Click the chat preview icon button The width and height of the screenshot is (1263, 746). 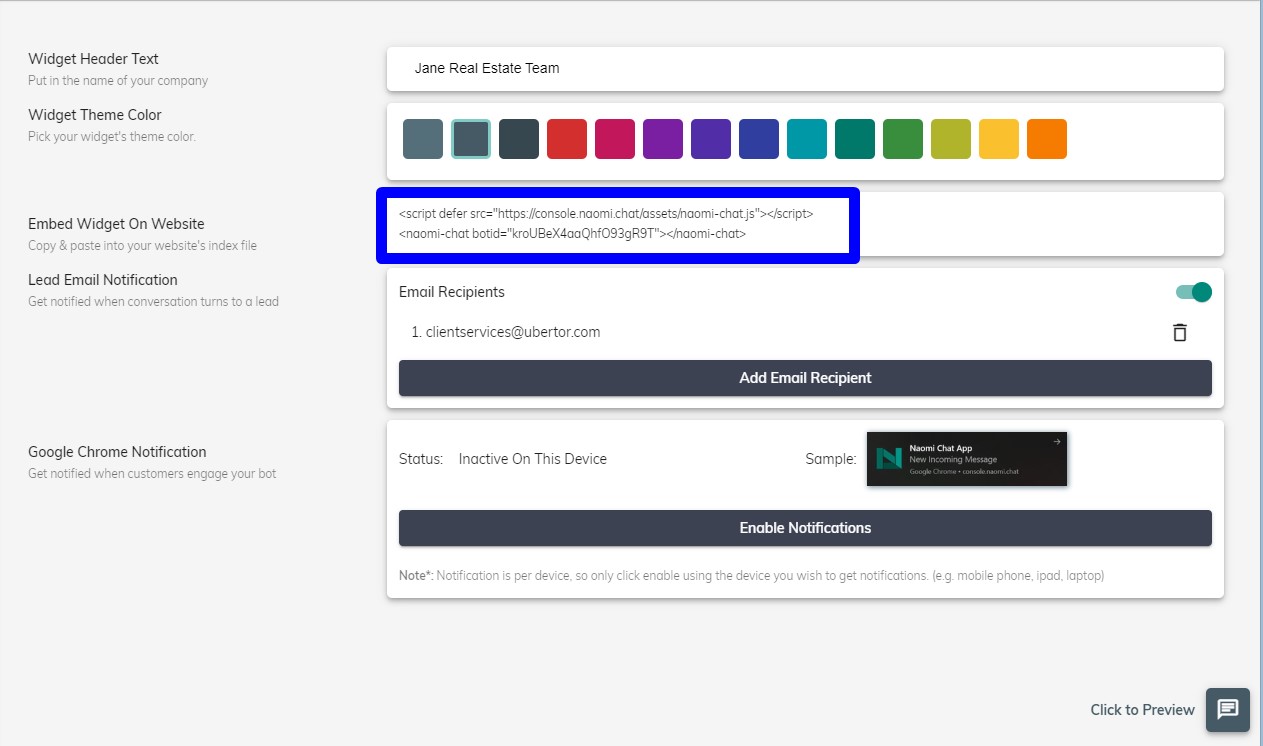tap(1228, 710)
